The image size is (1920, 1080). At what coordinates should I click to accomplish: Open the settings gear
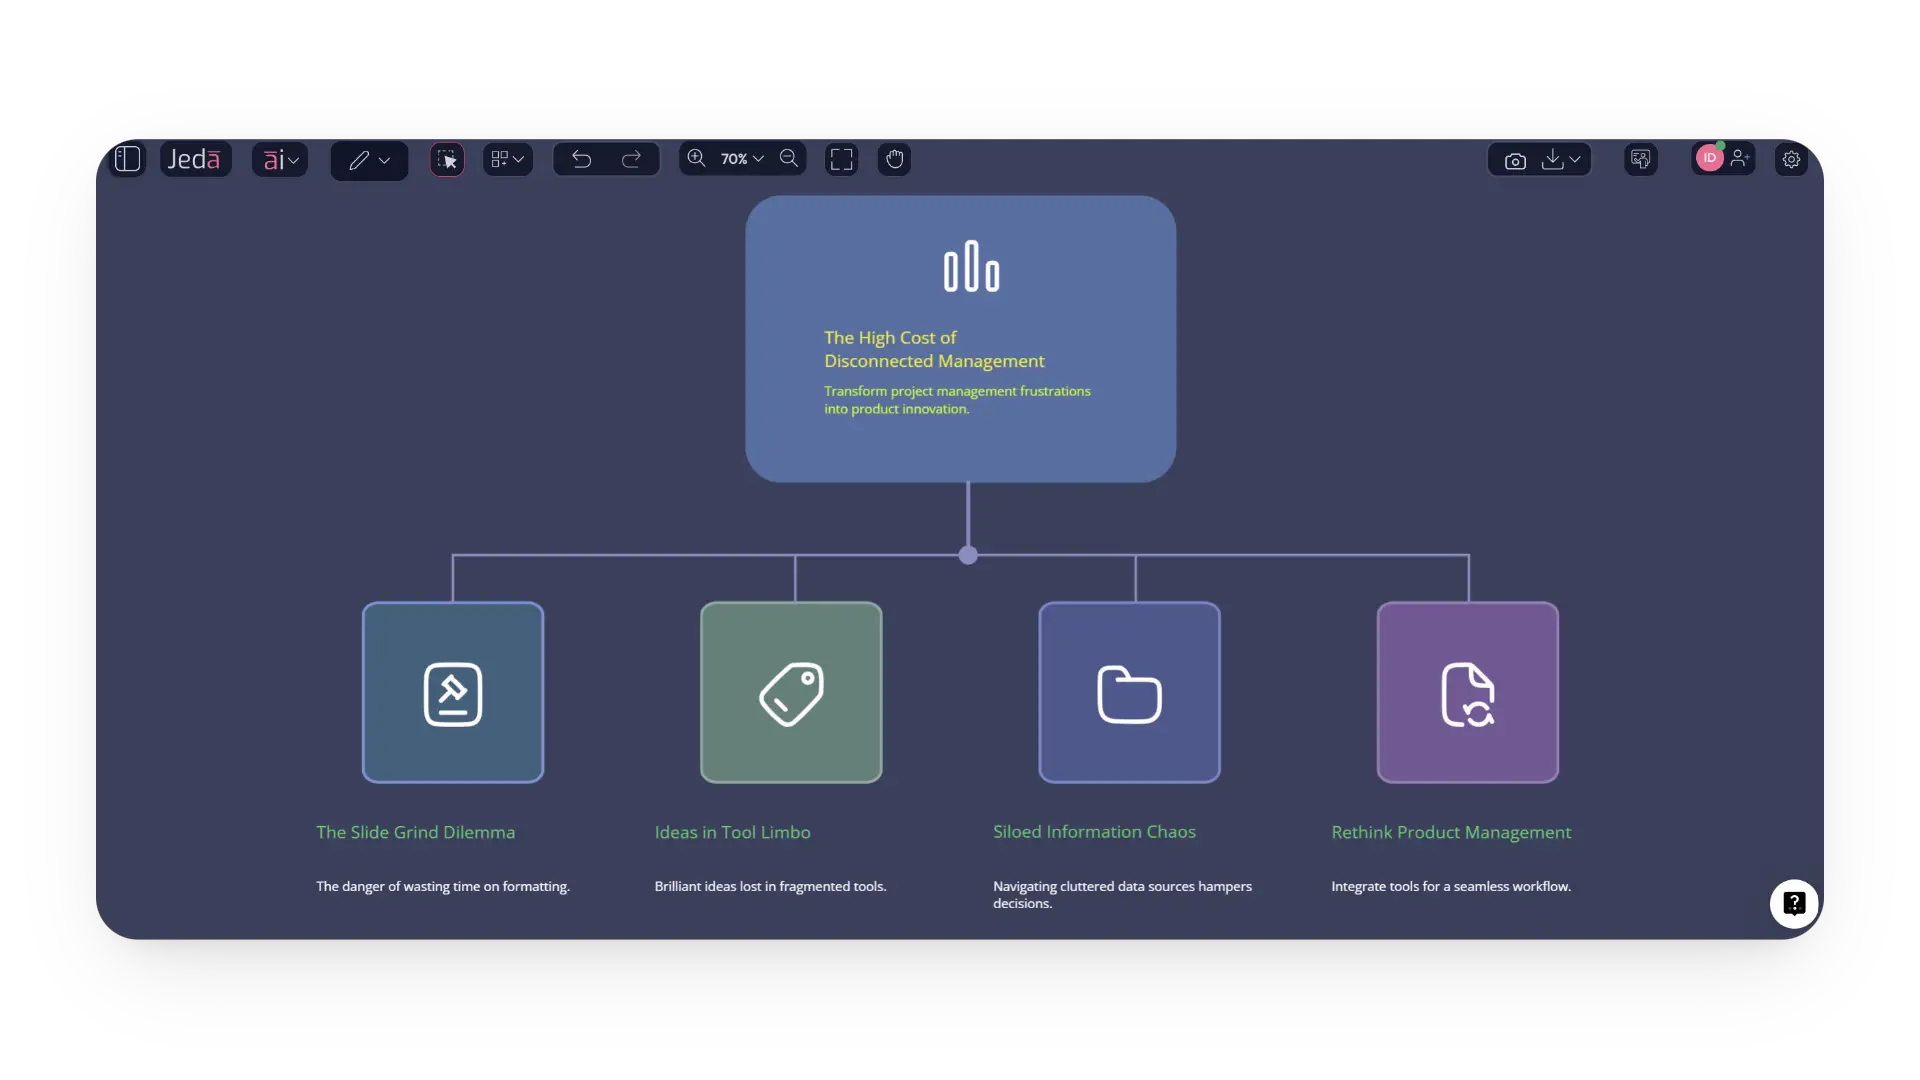(x=1790, y=159)
